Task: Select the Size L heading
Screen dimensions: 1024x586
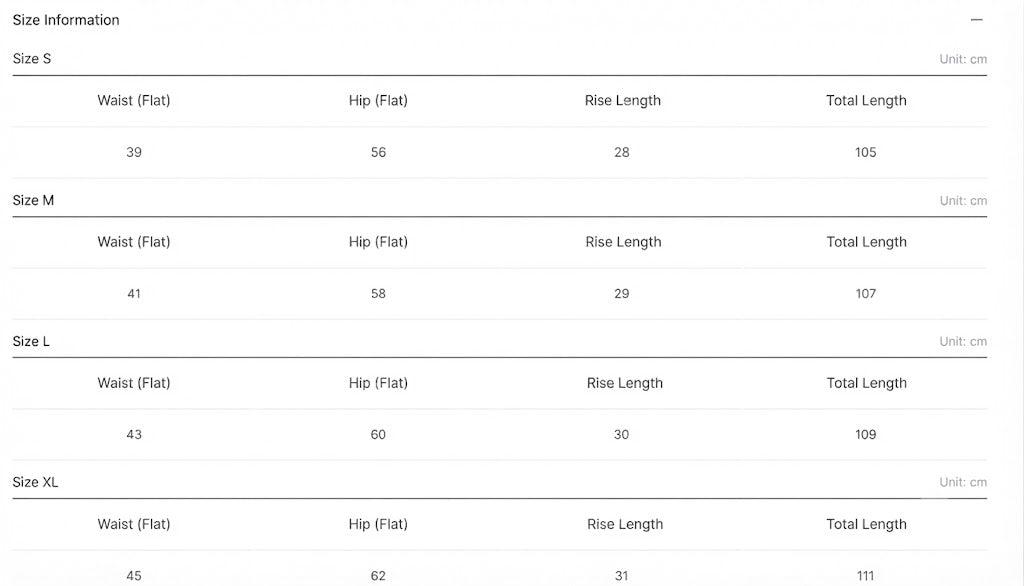Action: (31, 342)
